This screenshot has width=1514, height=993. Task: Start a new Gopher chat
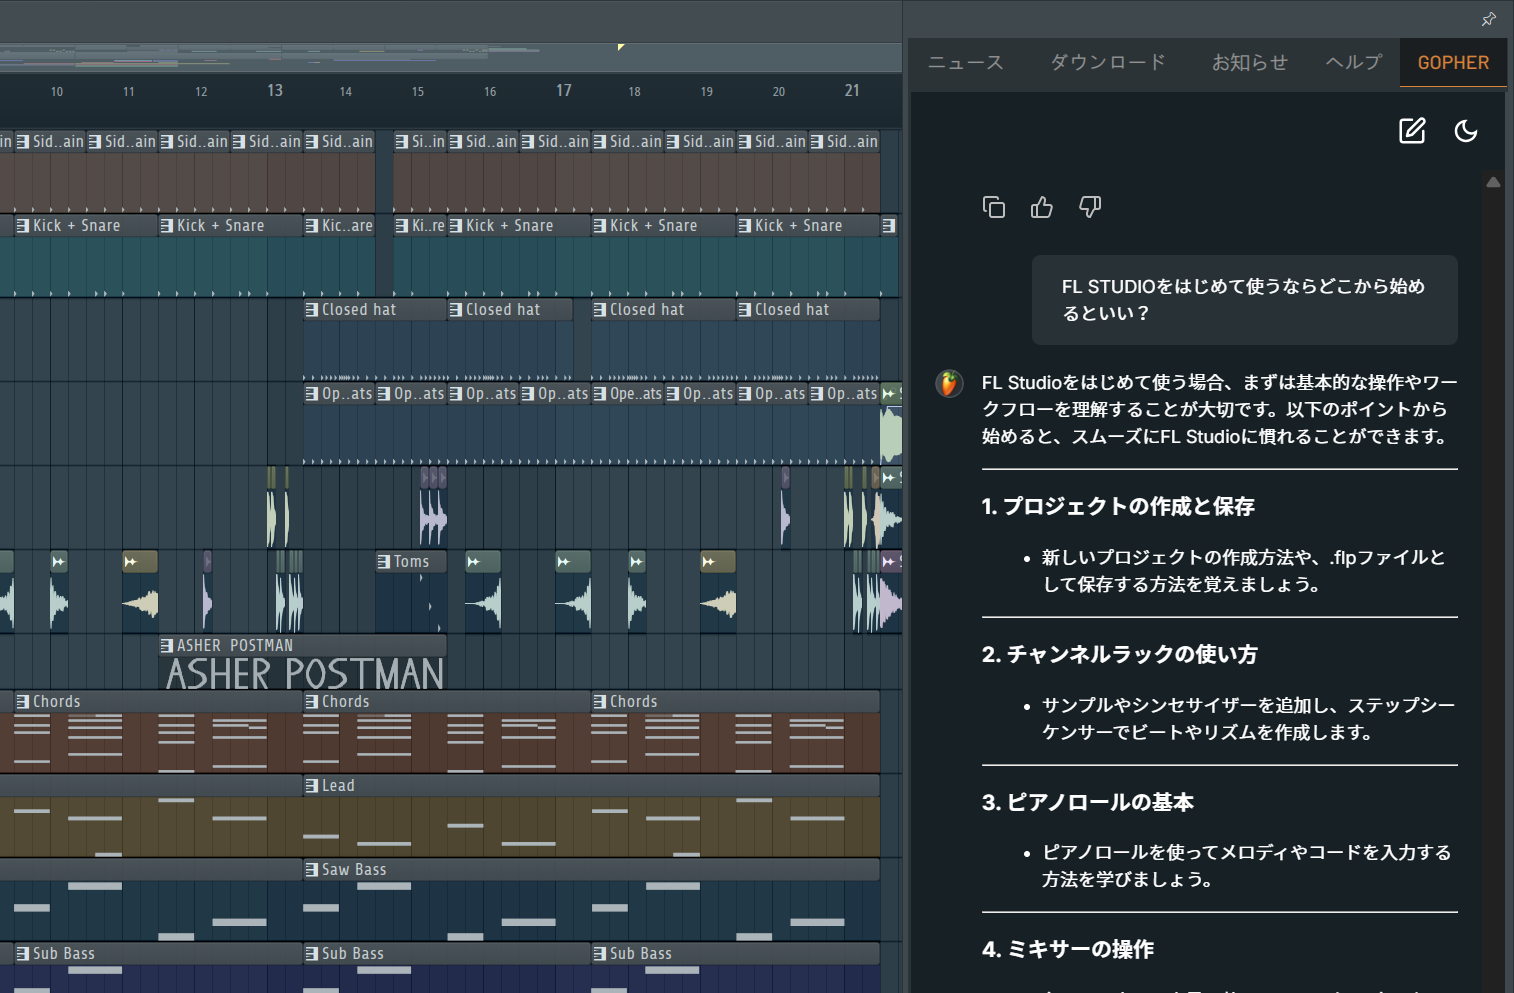(x=1411, y=131)
